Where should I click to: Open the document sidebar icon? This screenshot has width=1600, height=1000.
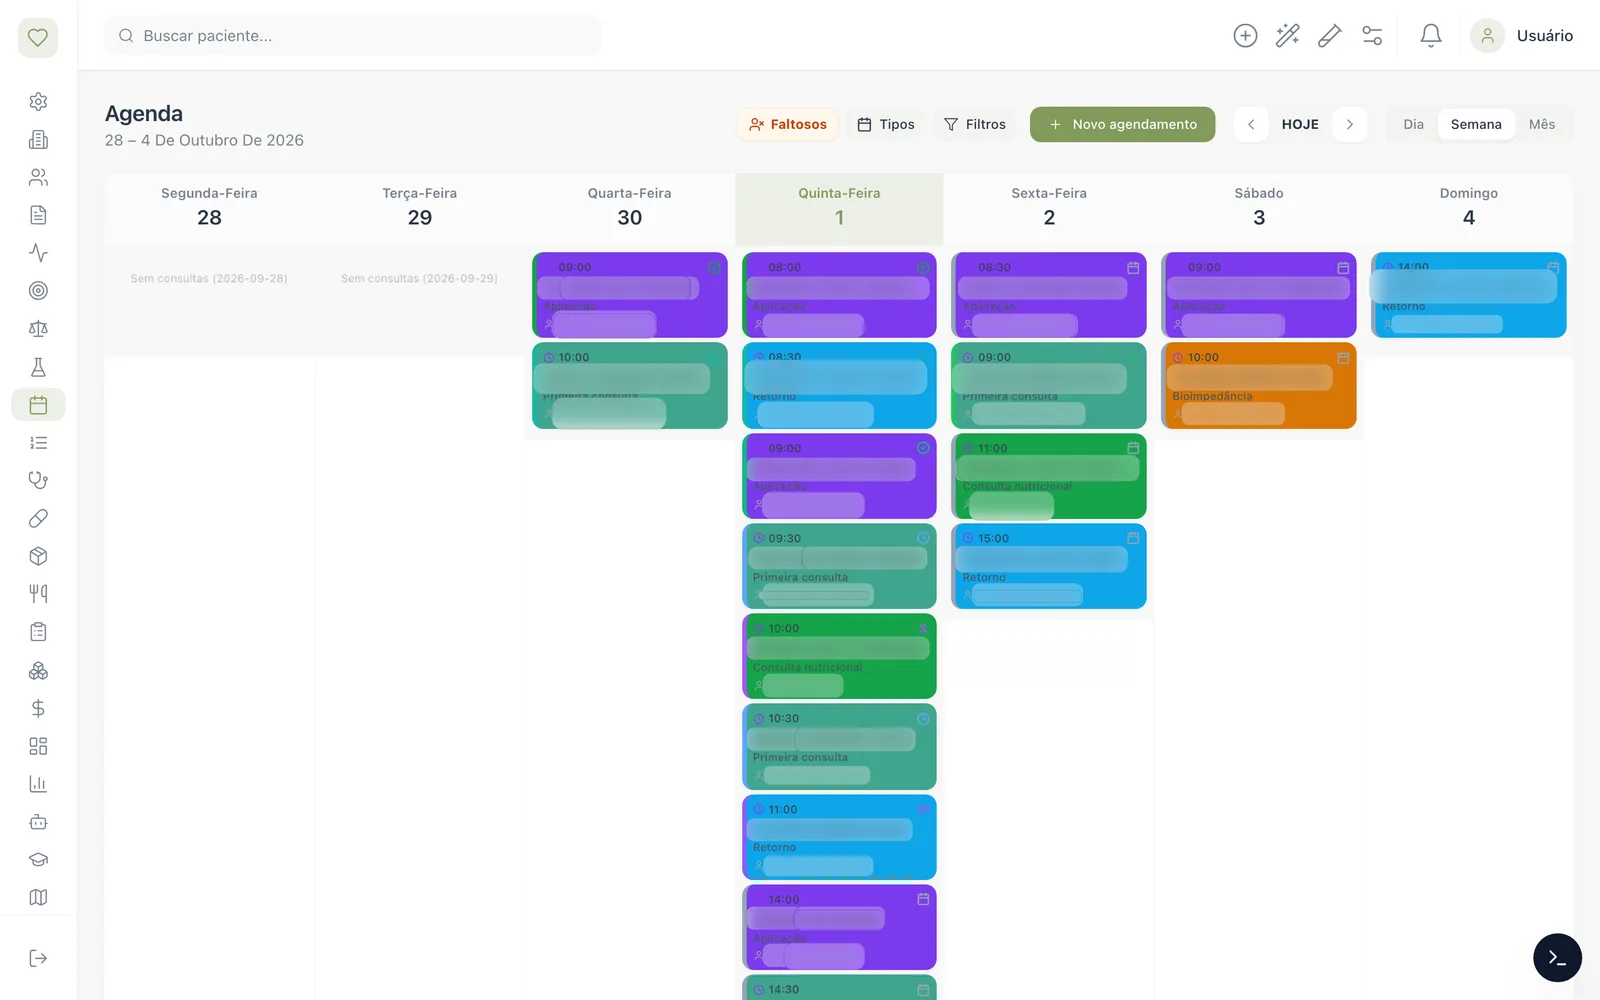tap(38, 215)
